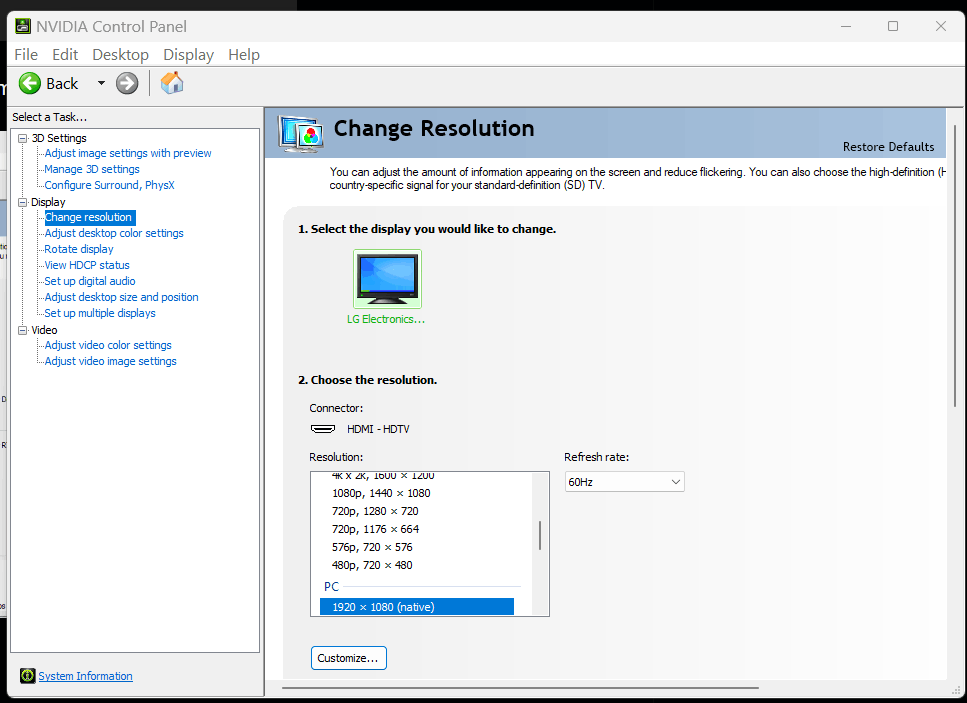Screen dimensions: 967x703
Task: Click the System Information icon
Action: pos(27,676)
